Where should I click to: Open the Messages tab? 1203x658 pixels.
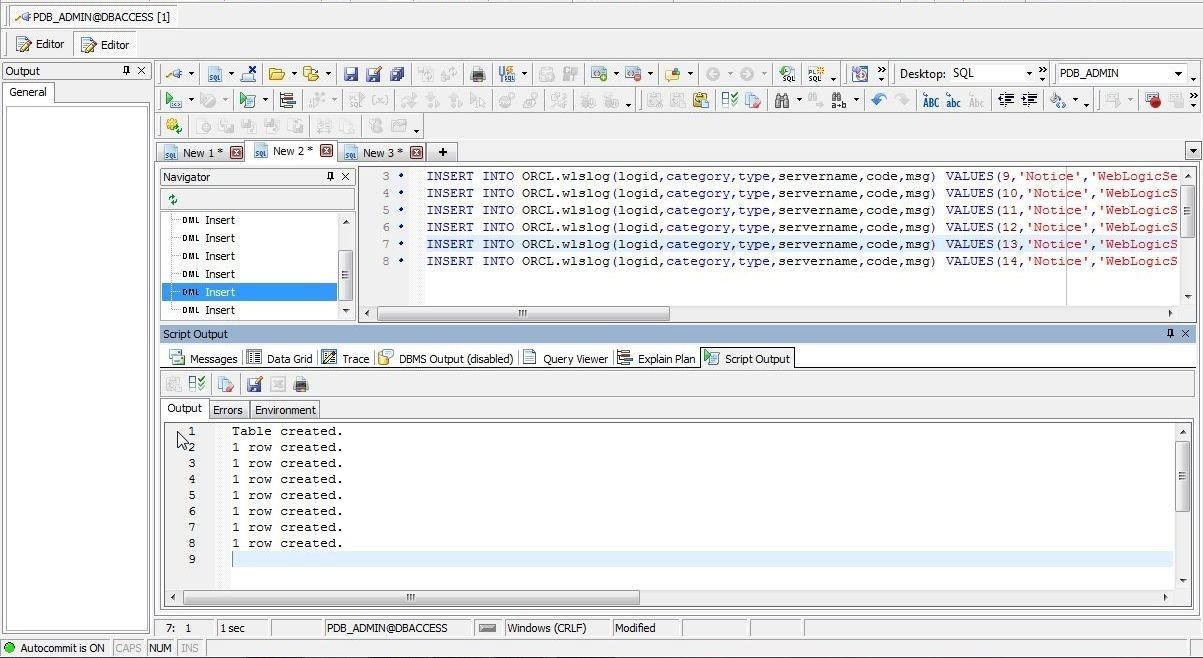click(x=203, y=359)
